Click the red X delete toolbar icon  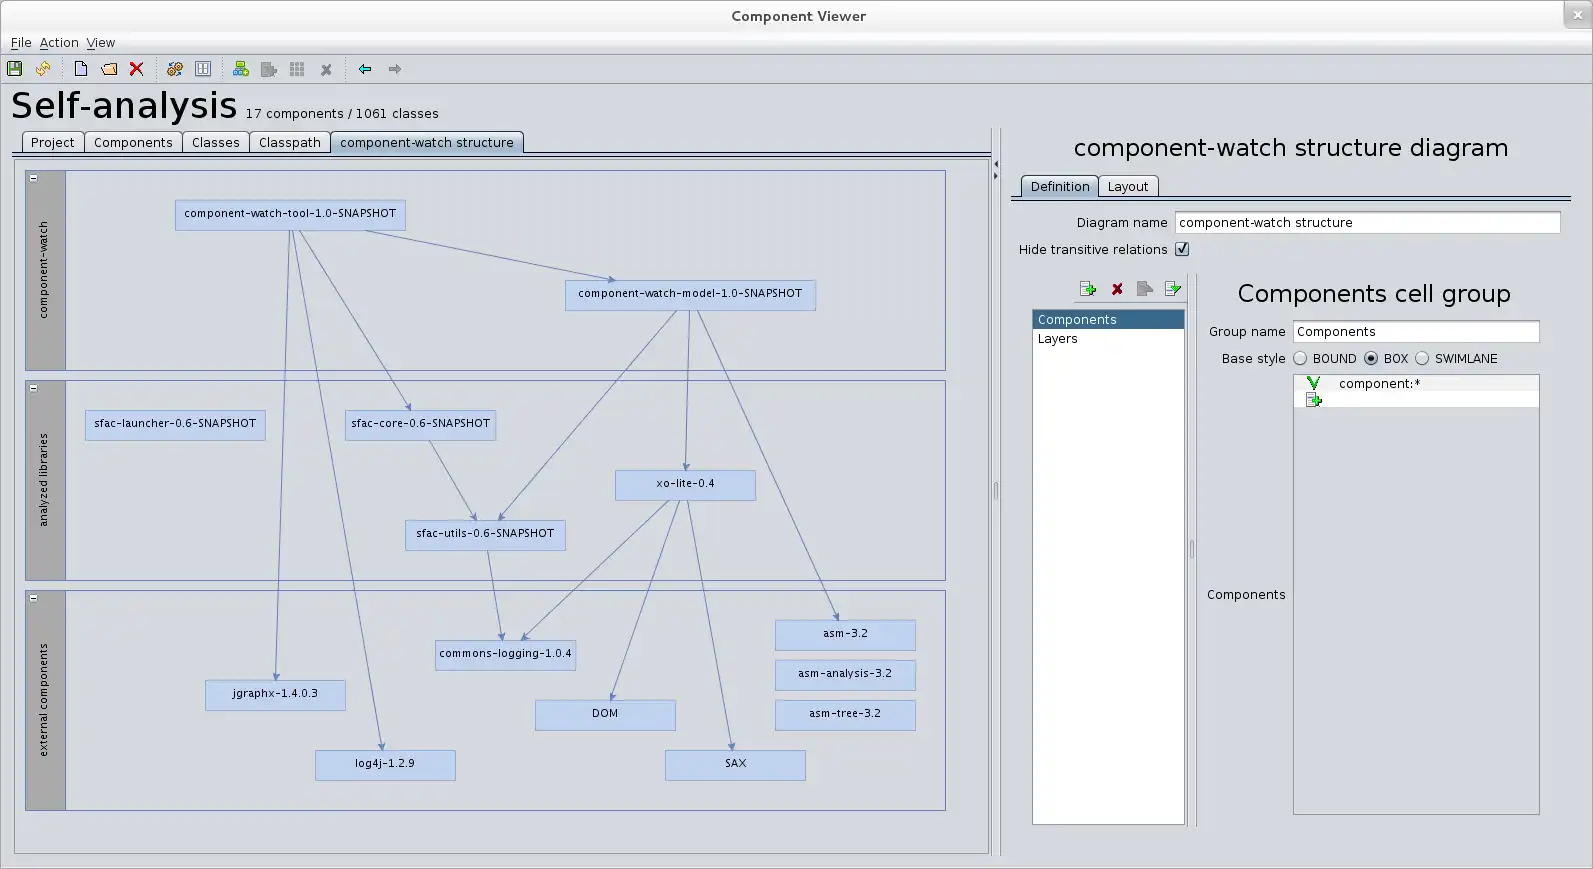[x=137, y=69]
